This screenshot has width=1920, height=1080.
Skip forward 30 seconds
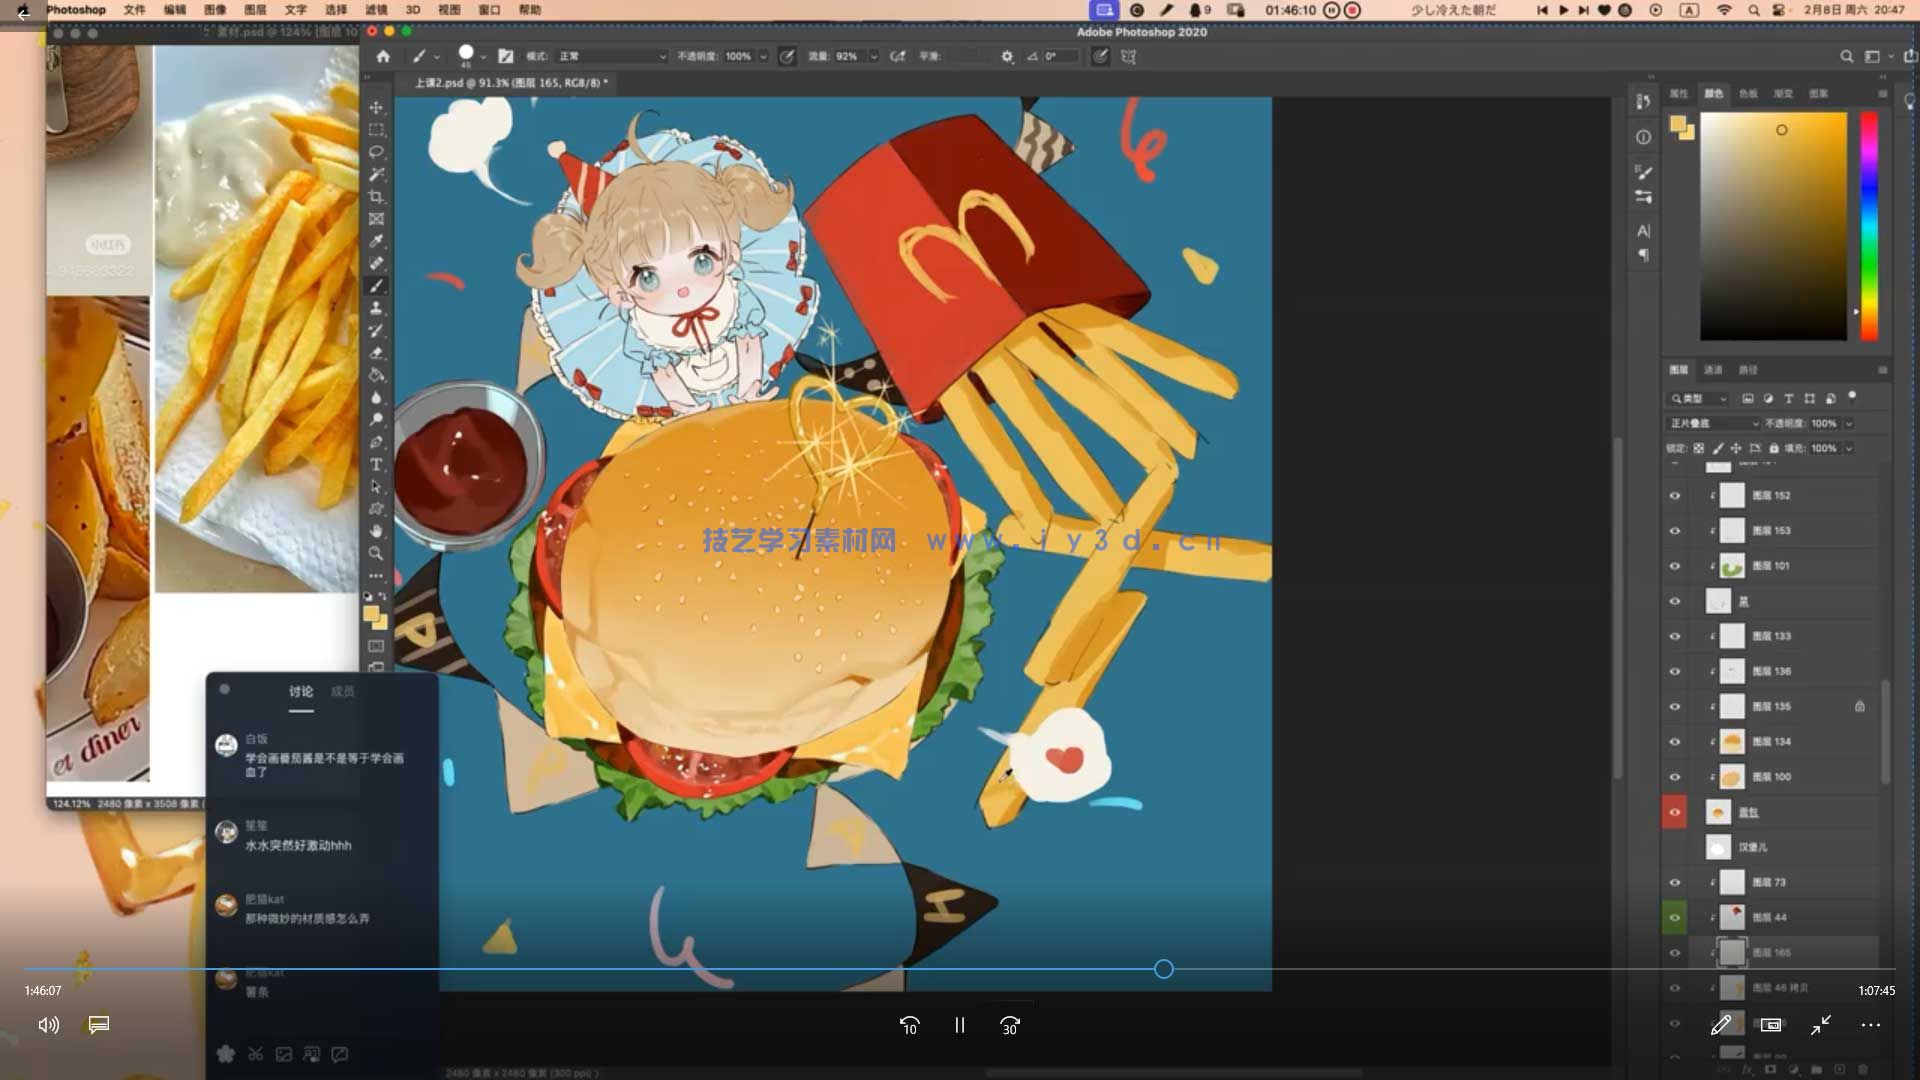(1009, 1025)
